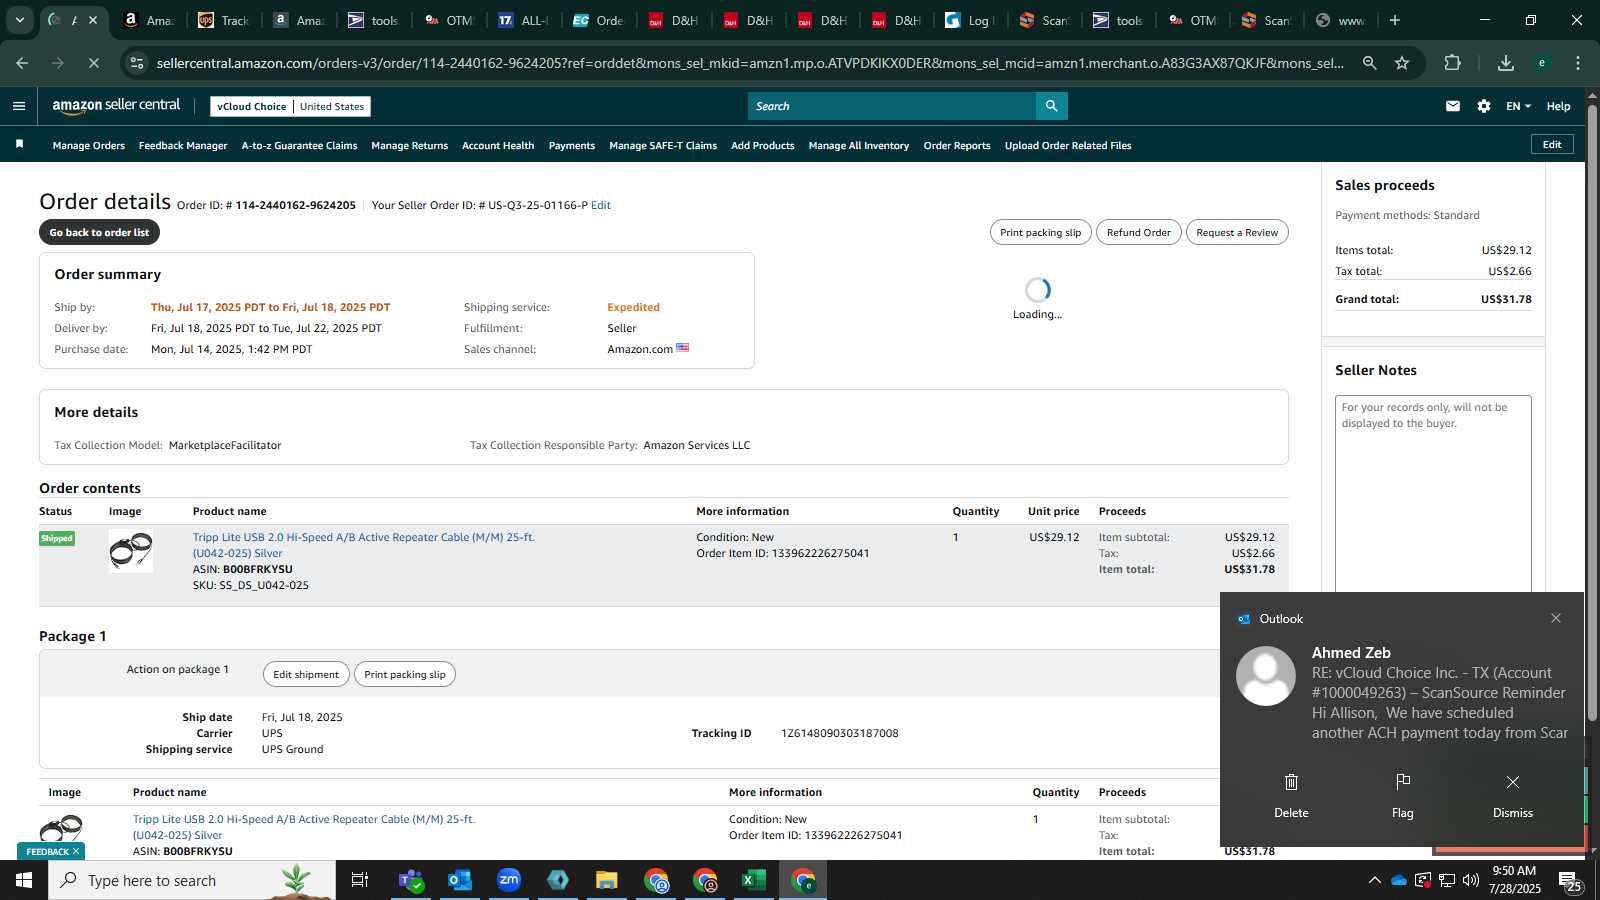The image size is (1600, 900).
Task: View site information icon in address bar
Action: [x=137, y=63]
